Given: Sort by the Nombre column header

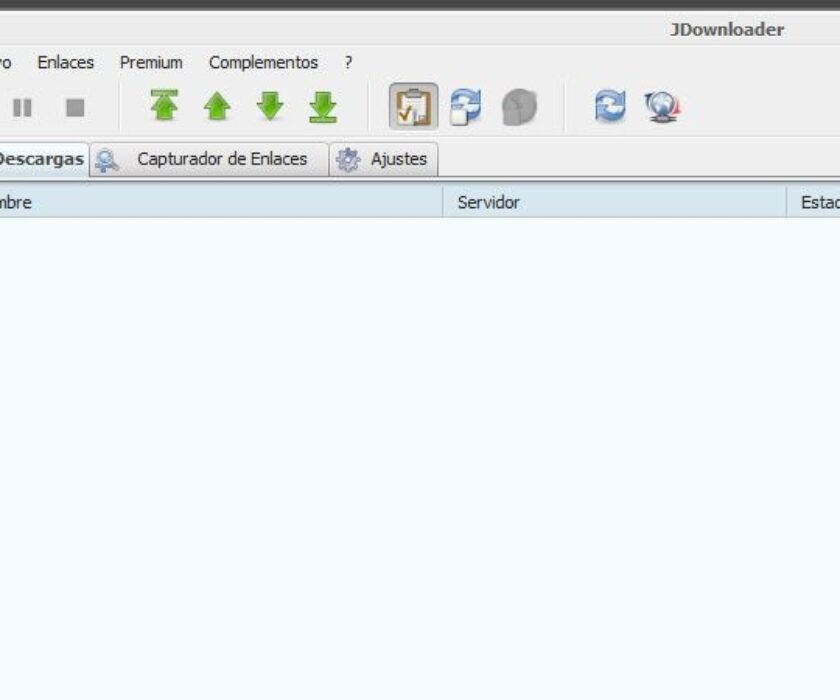Looking at the screenshot, I should (x=221, y=202).
